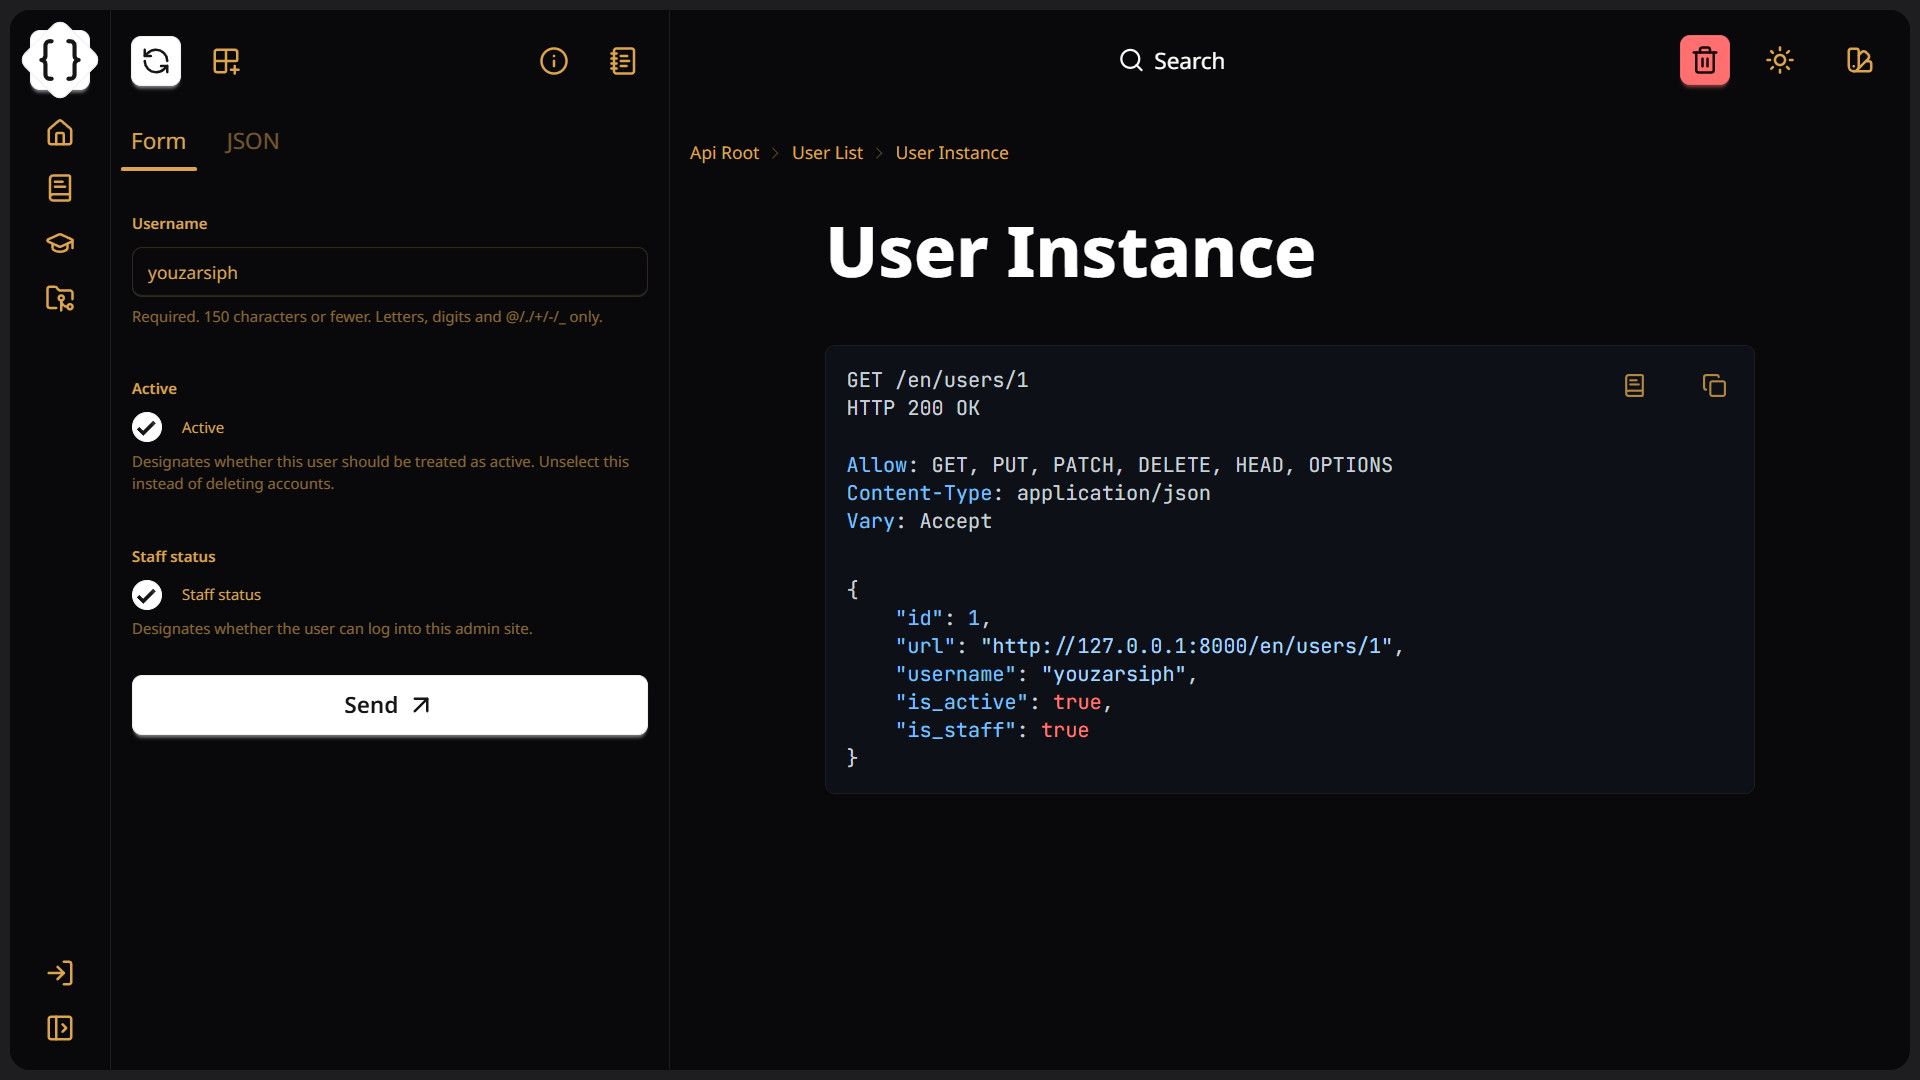
Task: Follow the User List breadcrumb link
Action: [x=827, y=153]
